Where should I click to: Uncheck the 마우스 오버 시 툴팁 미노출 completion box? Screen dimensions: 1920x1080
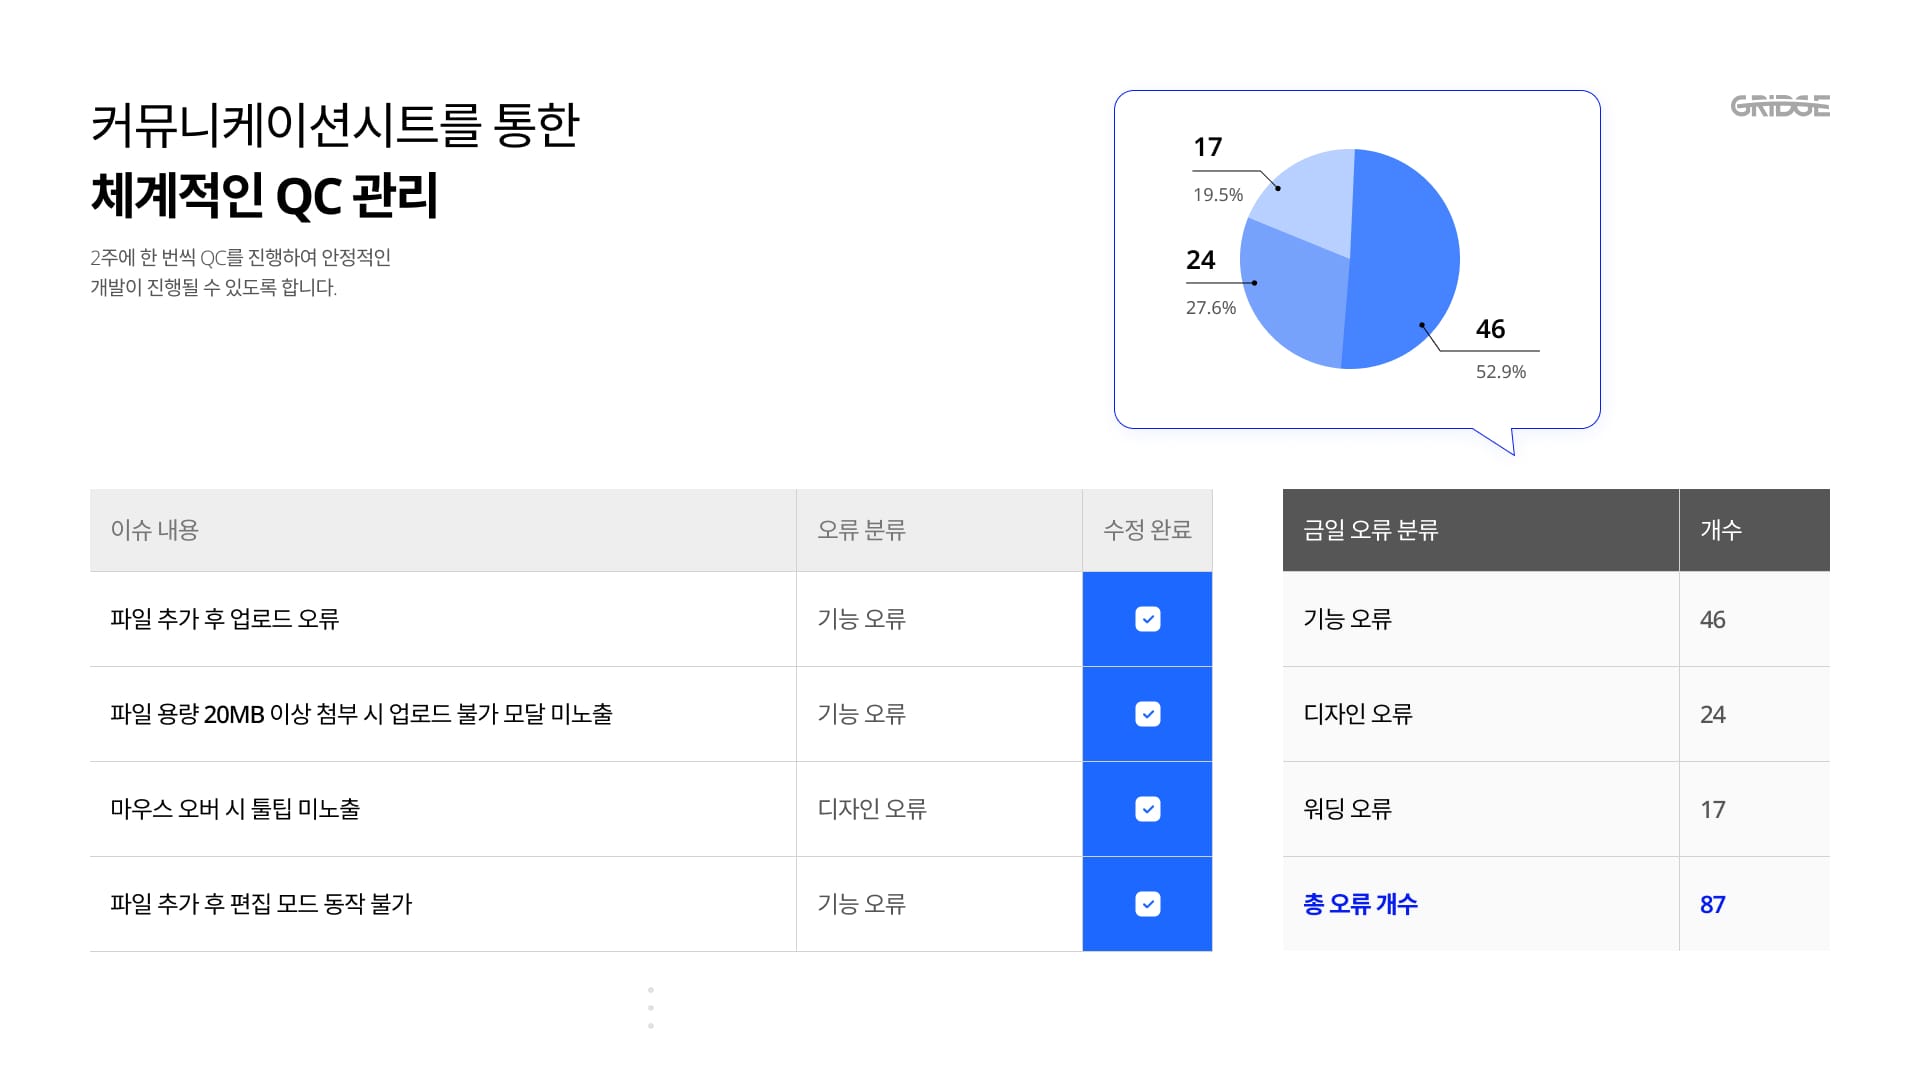tap(1147, 809)
